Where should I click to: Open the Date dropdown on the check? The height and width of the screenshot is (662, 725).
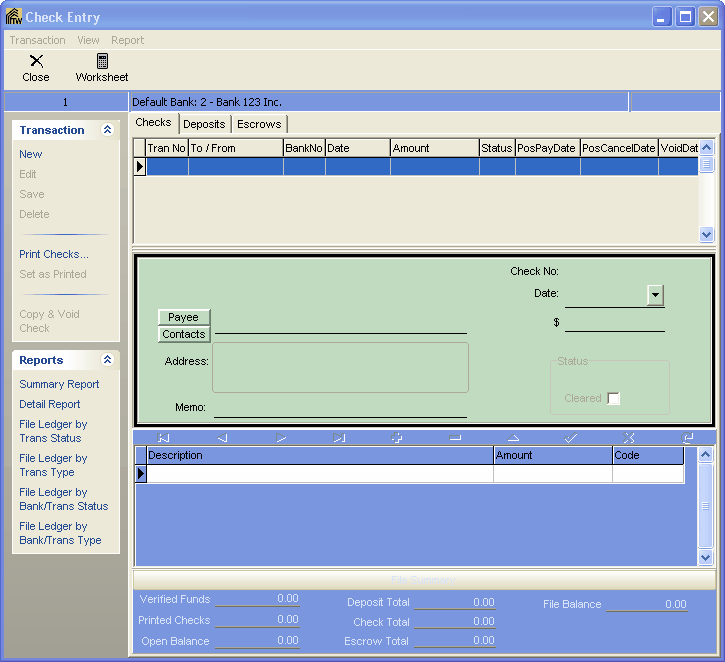pos(655,295)
